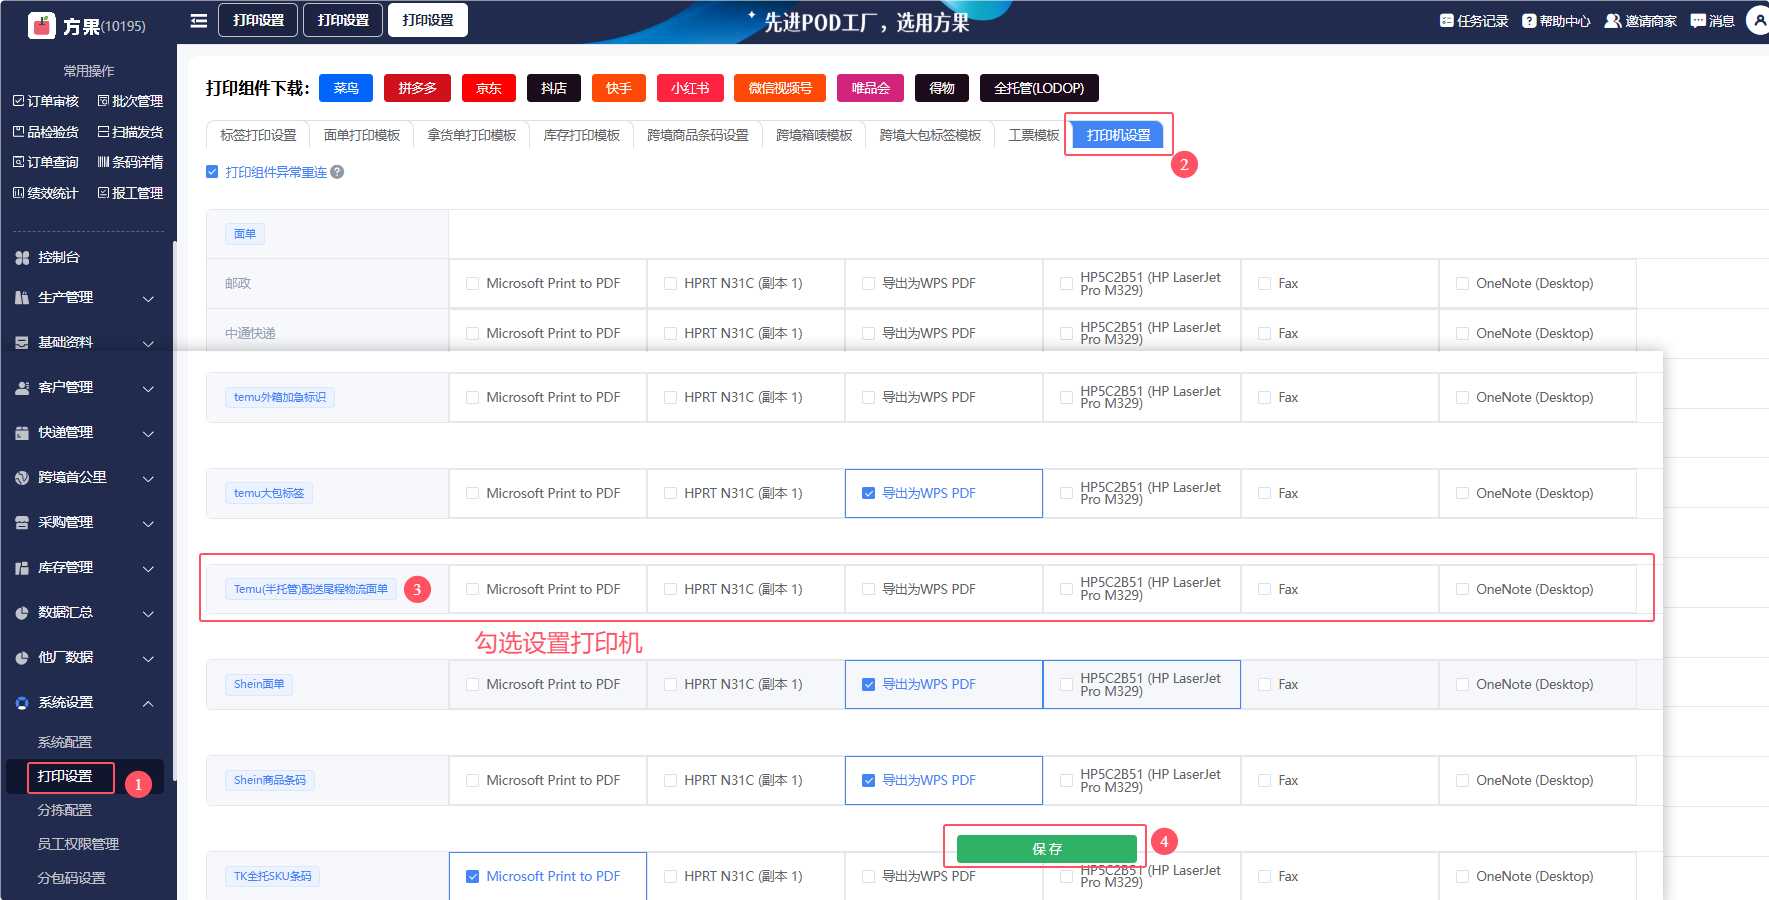Open the 任务记录 task log icon
This screenshot has height=900, width=1769.
point(1446,21)
